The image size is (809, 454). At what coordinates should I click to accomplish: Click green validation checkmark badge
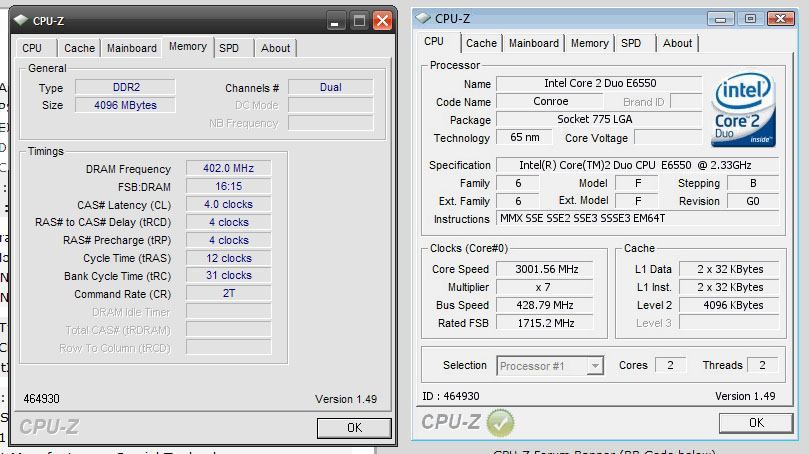coord(500,423)
